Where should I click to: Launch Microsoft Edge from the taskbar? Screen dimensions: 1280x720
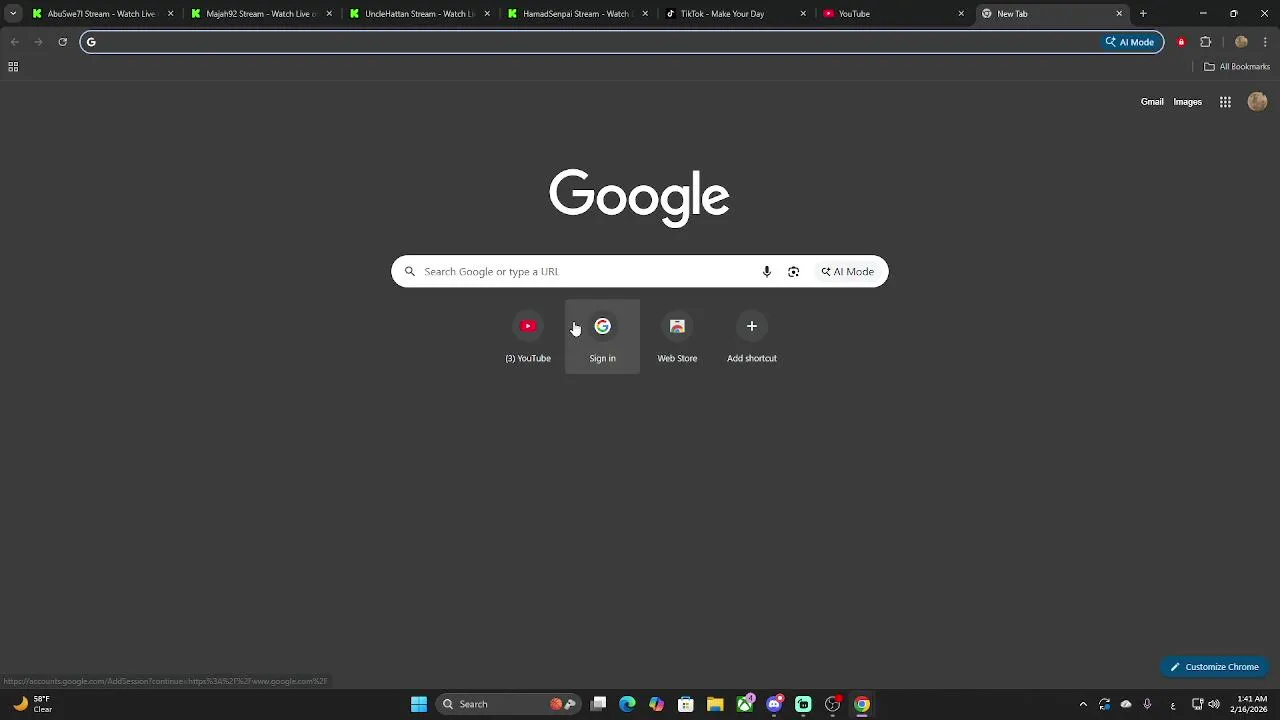tap(627, 704)
